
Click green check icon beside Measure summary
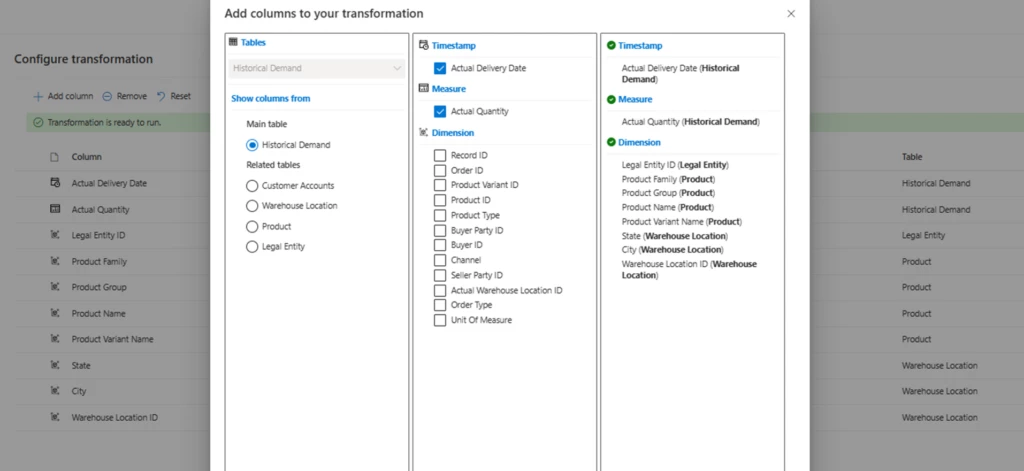click(611, 99)
